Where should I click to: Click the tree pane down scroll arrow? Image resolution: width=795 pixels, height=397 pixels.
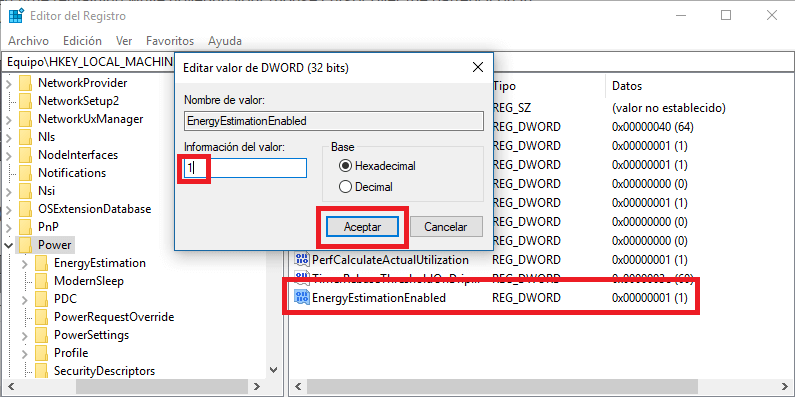(x=273, y=371)
